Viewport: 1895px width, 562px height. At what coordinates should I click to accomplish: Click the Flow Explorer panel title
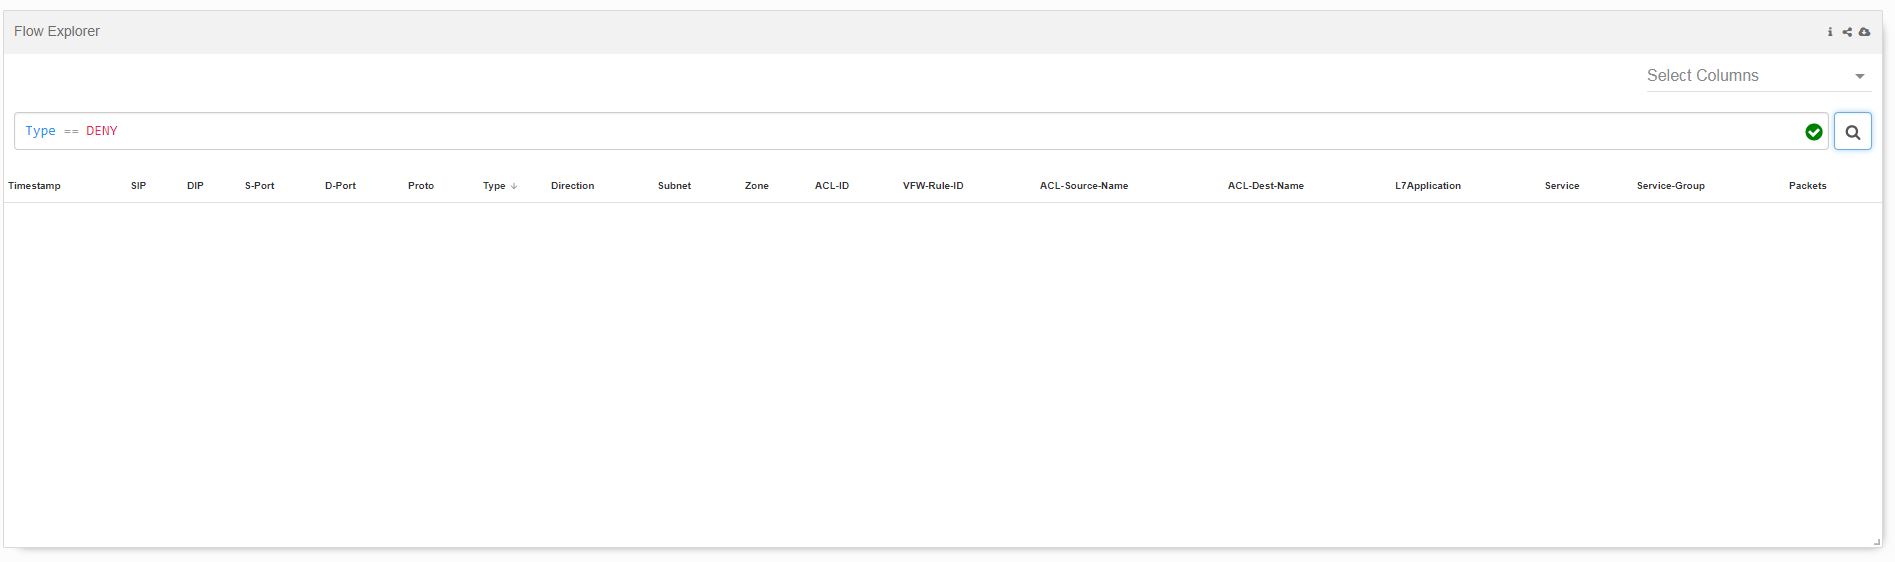pos(57,32)
